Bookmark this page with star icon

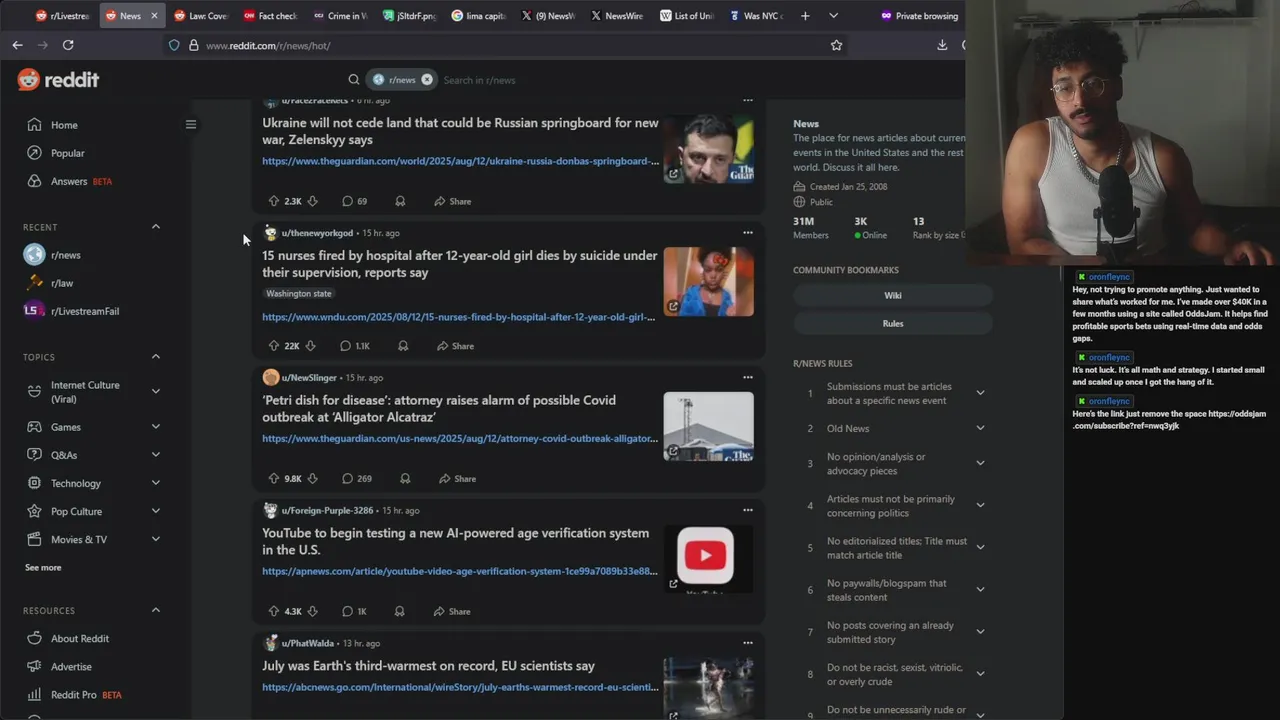836,45
